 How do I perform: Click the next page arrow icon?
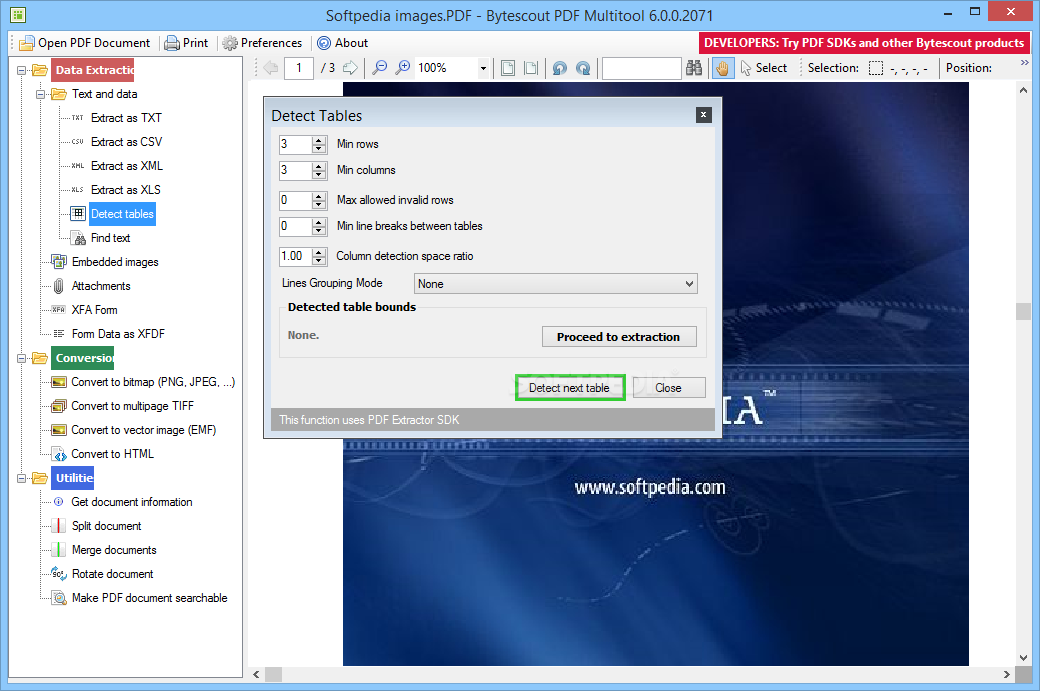(350, 68)
